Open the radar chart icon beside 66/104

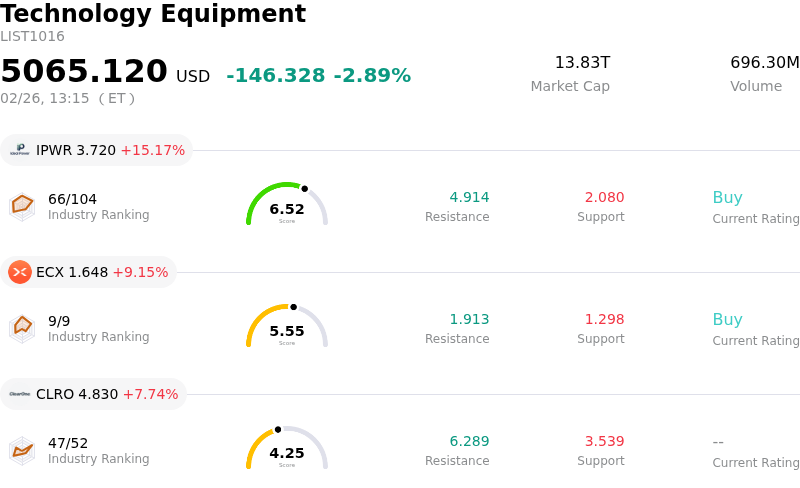tap(22, 206)
